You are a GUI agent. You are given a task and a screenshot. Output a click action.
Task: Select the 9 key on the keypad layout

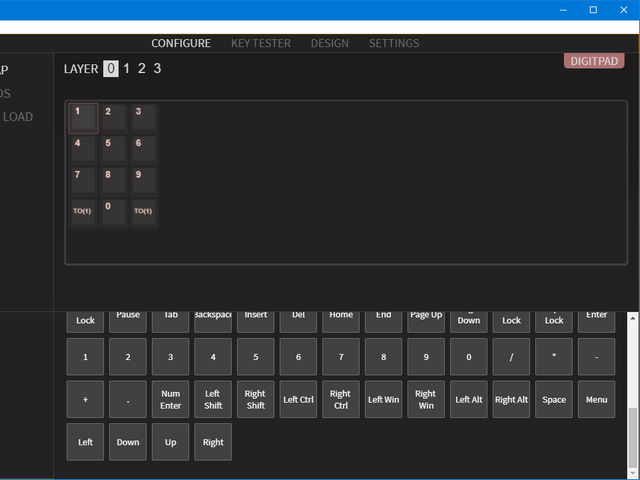[143, 180]
